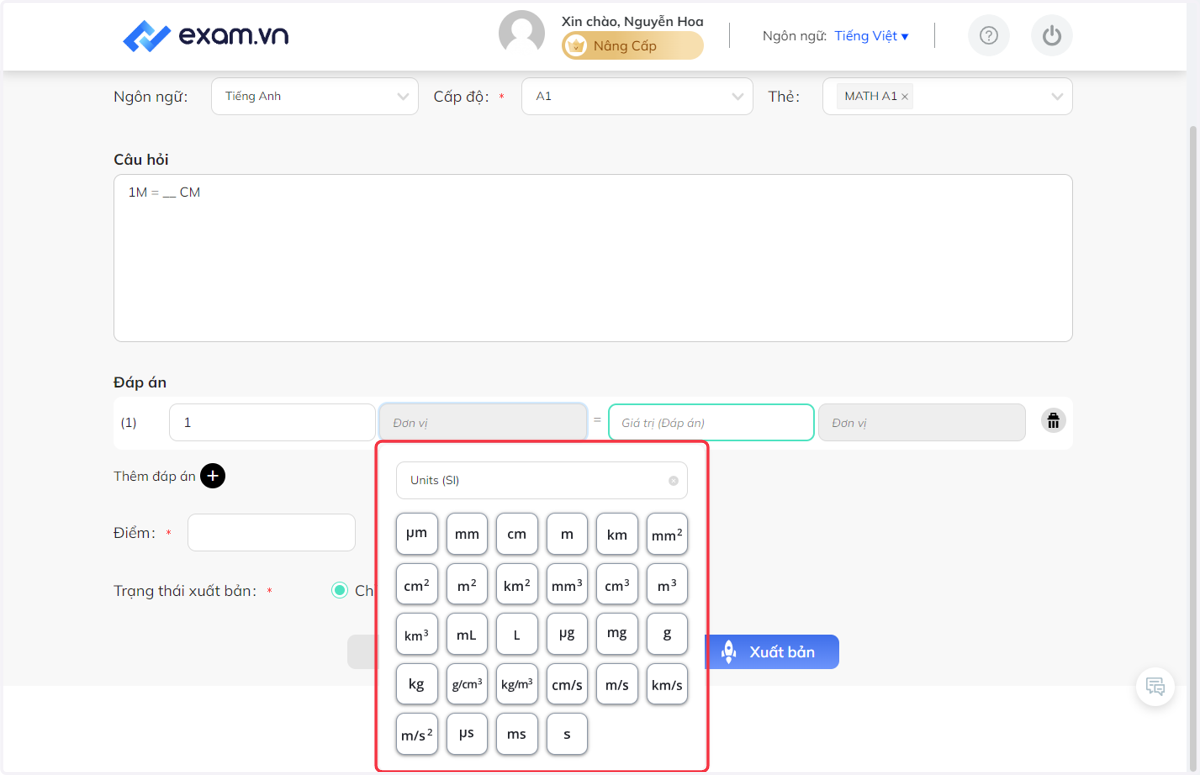Select the cm² unit
This screenshot has width=1200, height=775.
(x=417, y=584)
